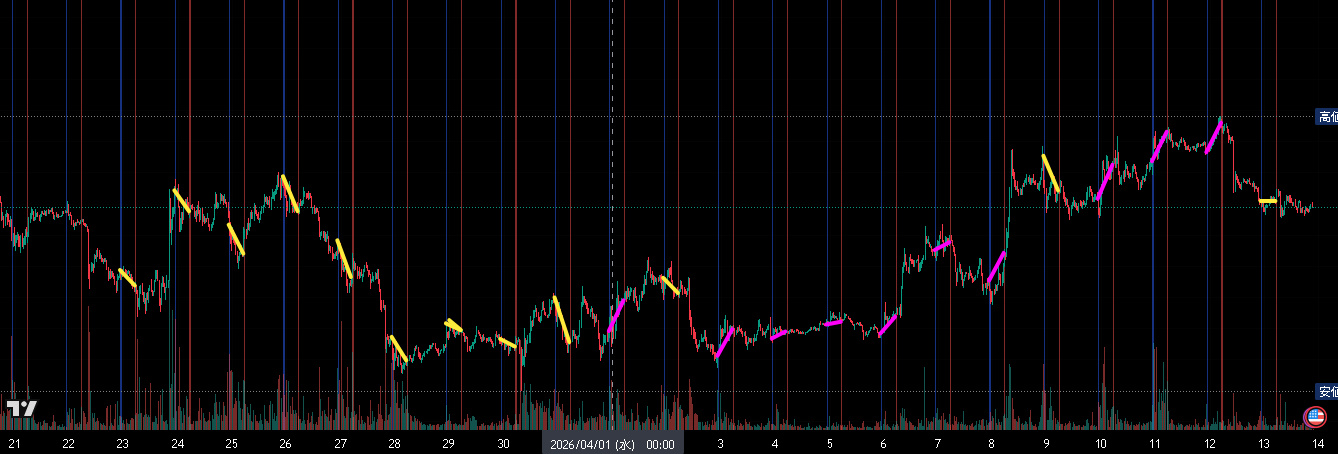Select date 23 on the time axis
The image size is (1338, 454).
pos(122,444)
